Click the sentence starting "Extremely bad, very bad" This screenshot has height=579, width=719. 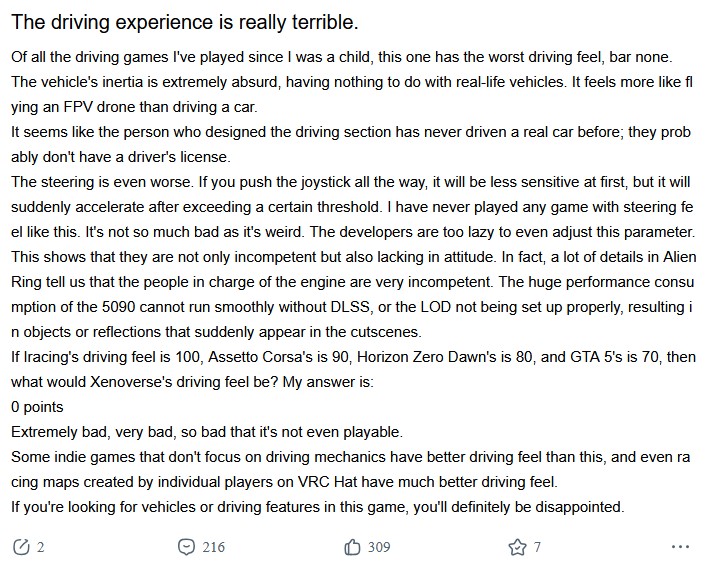click(206, 432)
